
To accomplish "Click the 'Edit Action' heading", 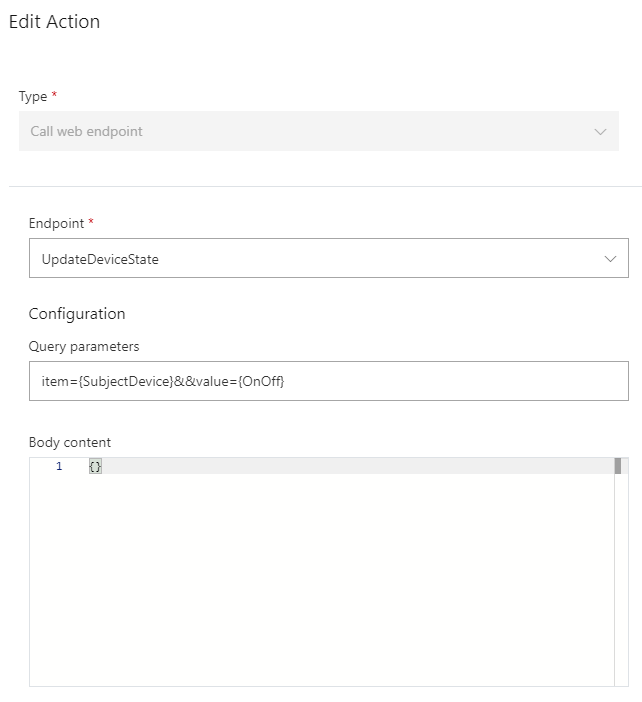I will [54, 22].
